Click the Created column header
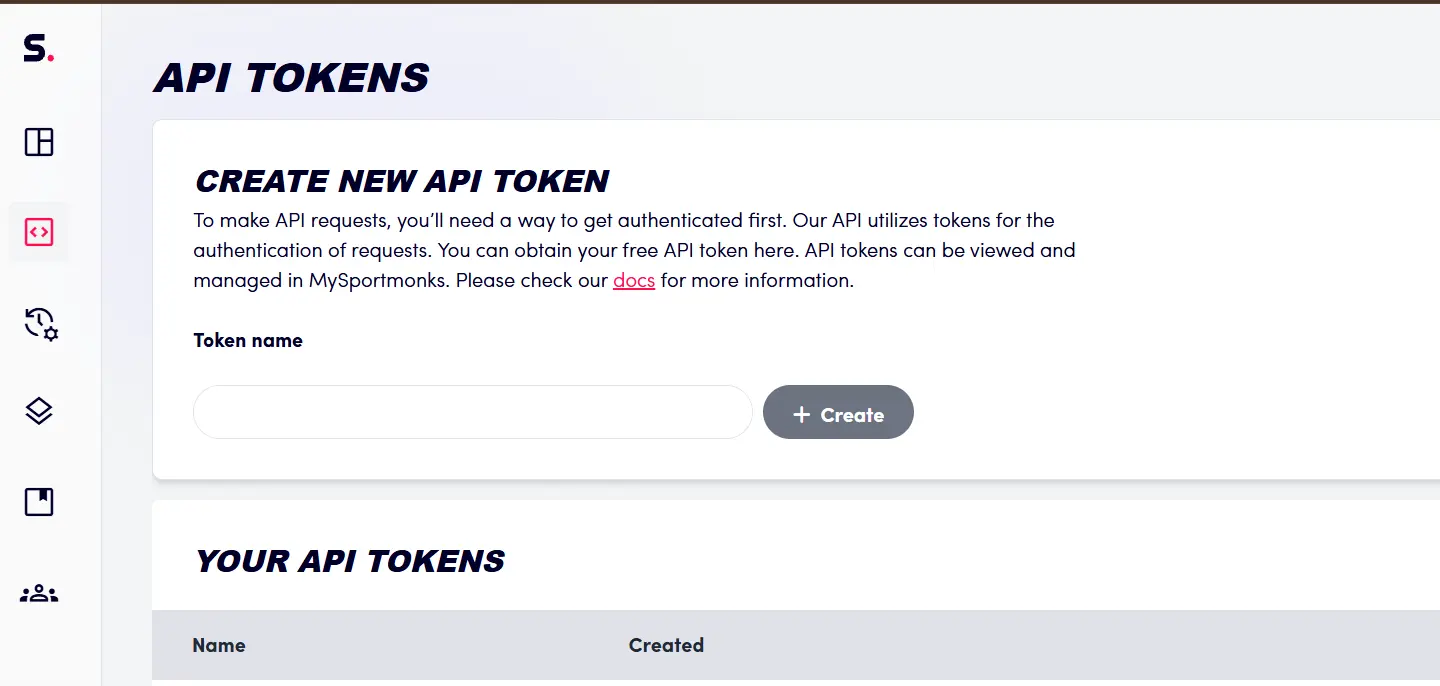The image size is (1440, 686). click(666, 645)
